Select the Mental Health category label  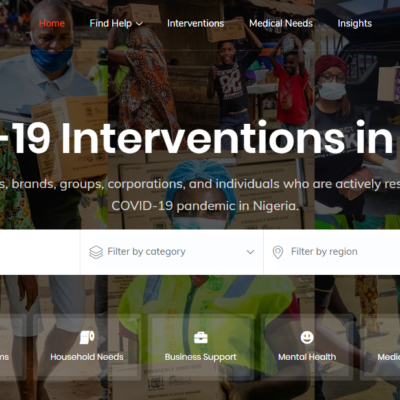[x=307, y=357]
